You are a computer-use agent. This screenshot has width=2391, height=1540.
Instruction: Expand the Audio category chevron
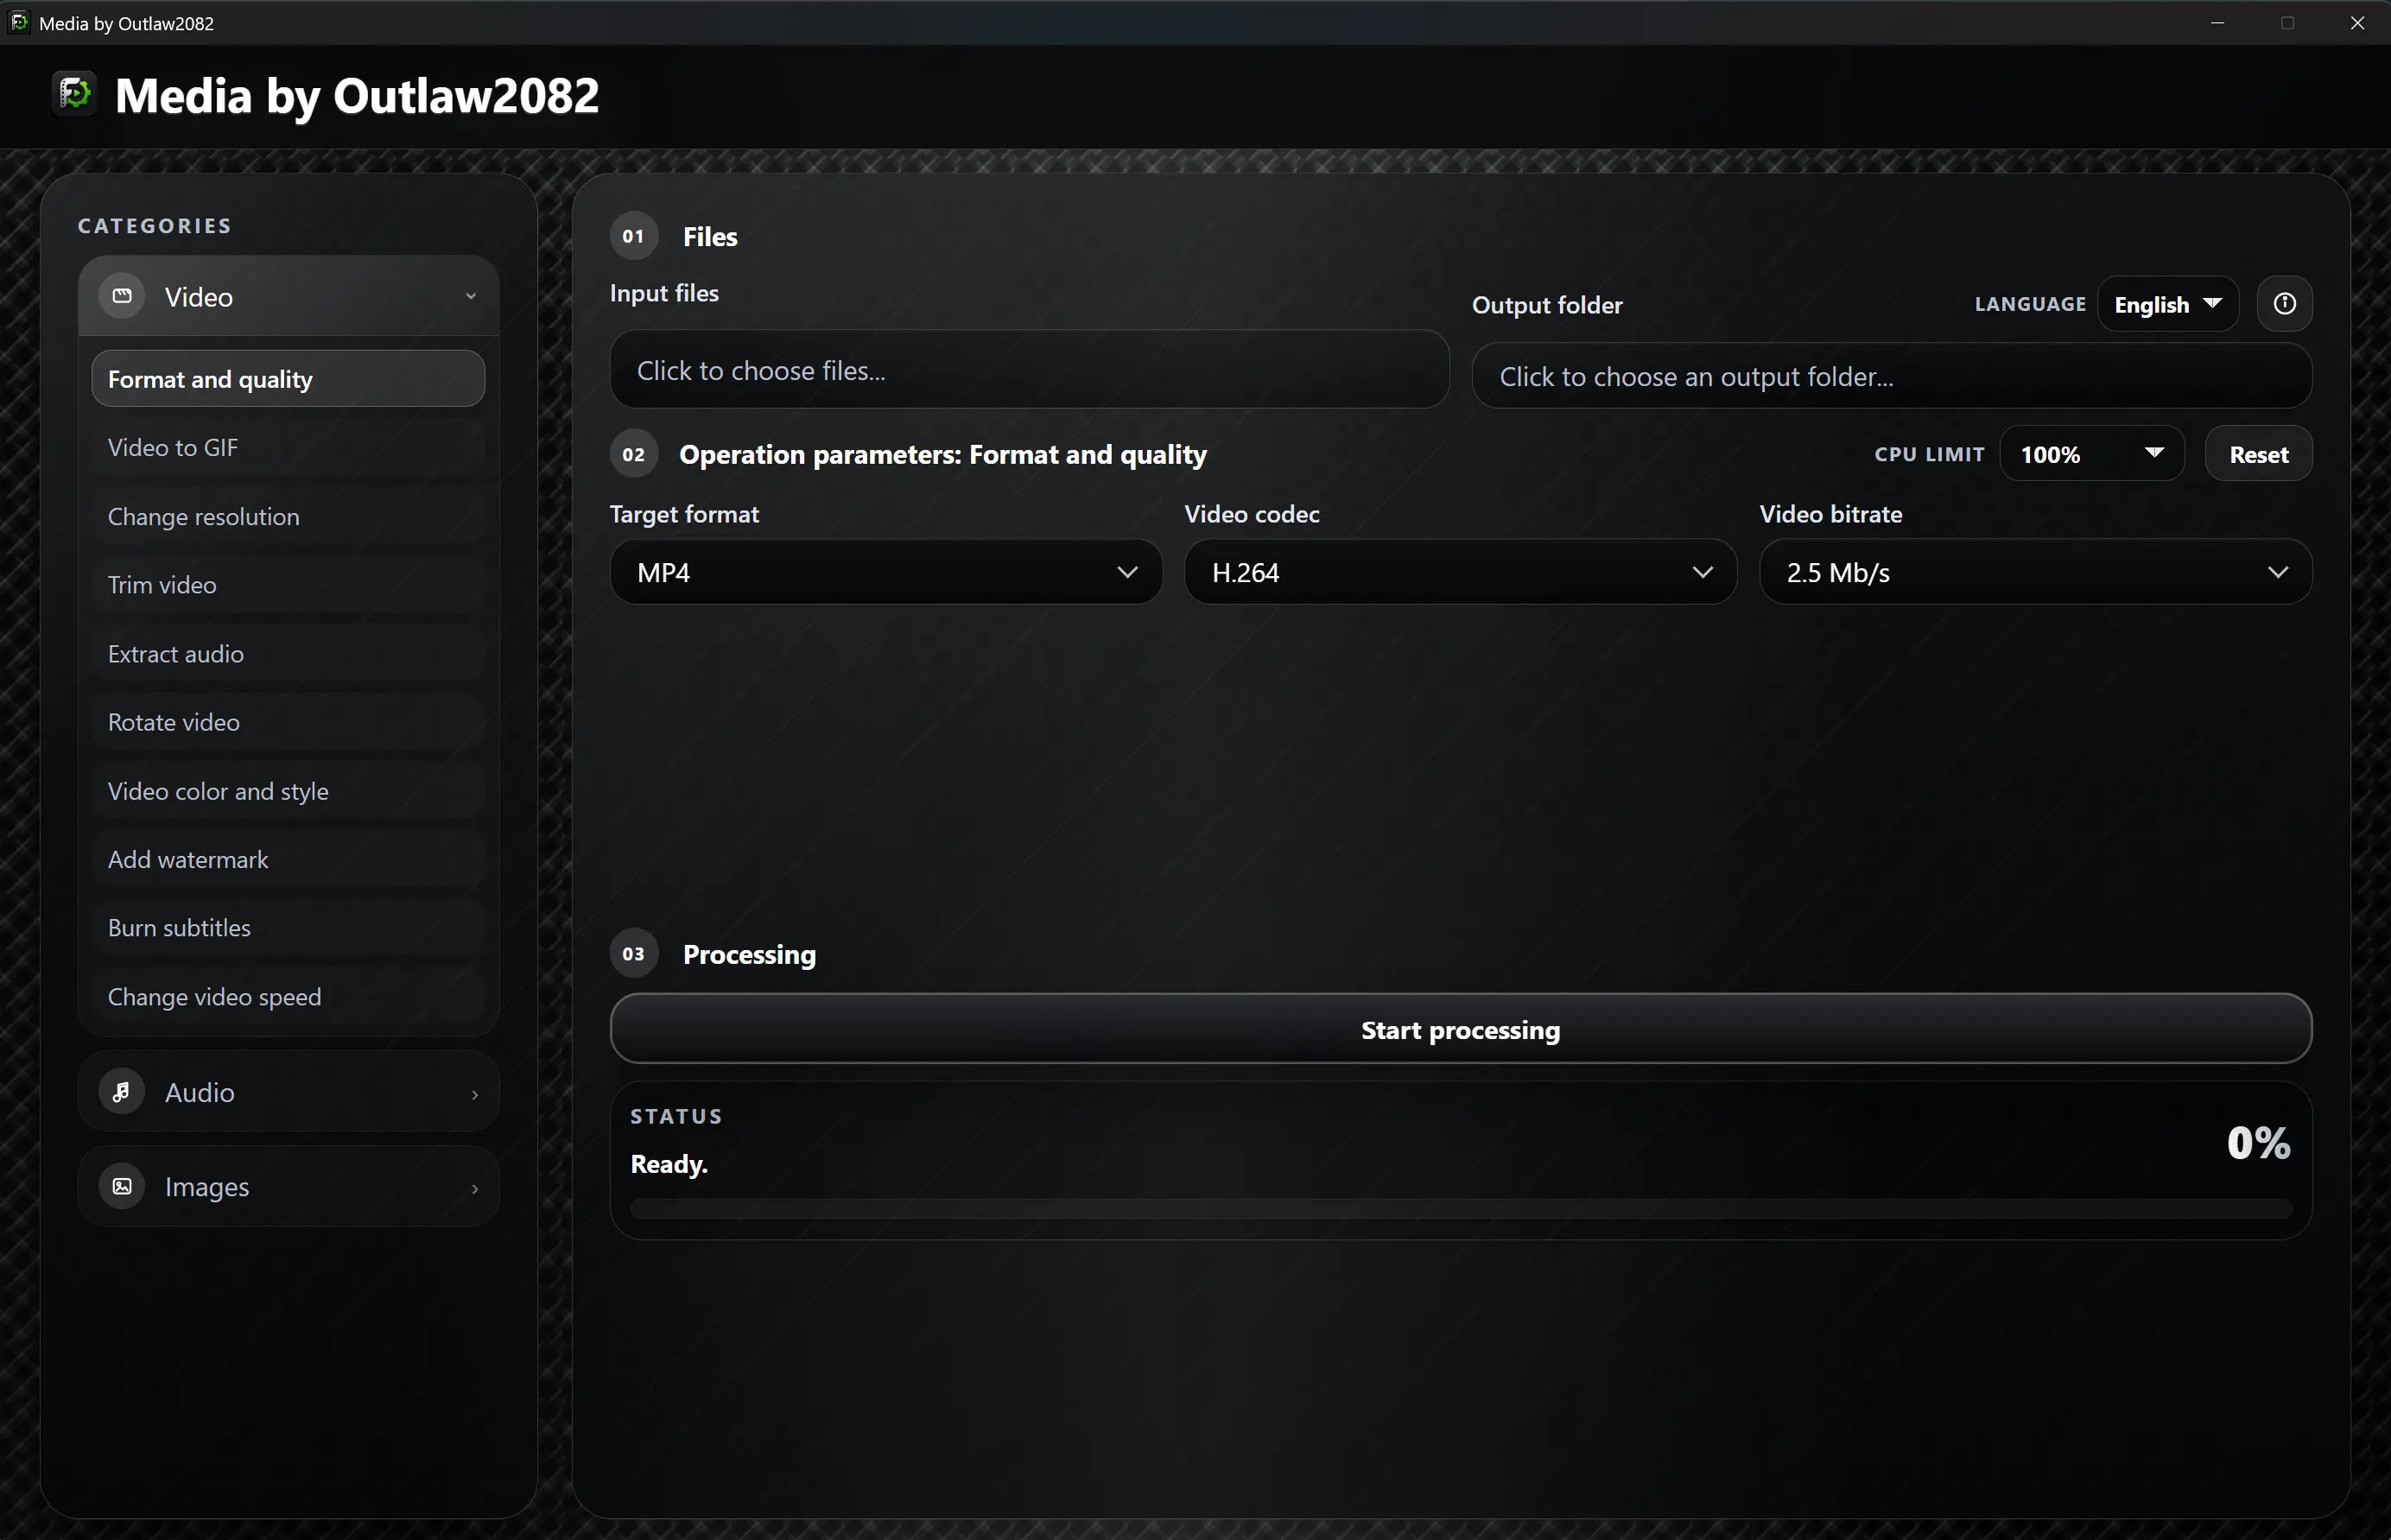coord(475,1094)
